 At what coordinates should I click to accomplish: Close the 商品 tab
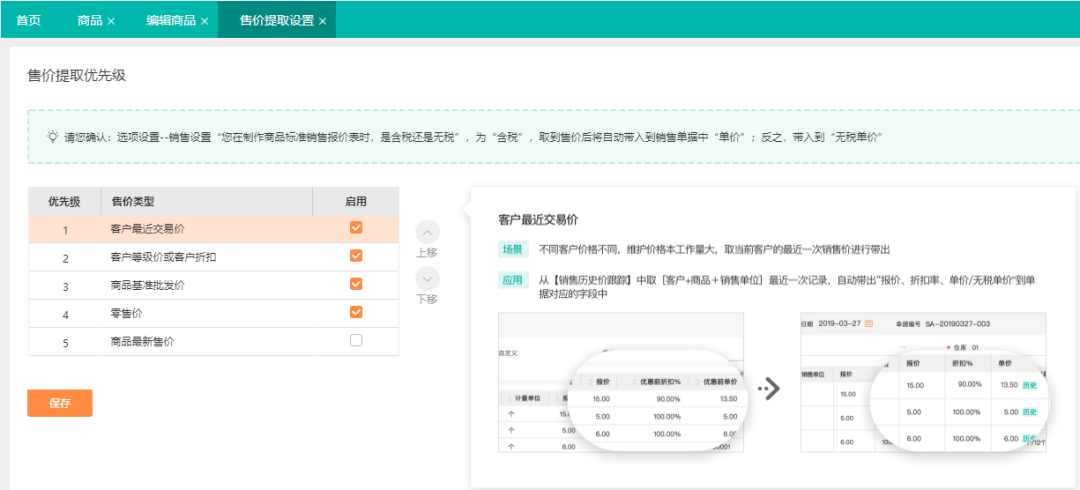pyautogui.click(x=111, y=21)
